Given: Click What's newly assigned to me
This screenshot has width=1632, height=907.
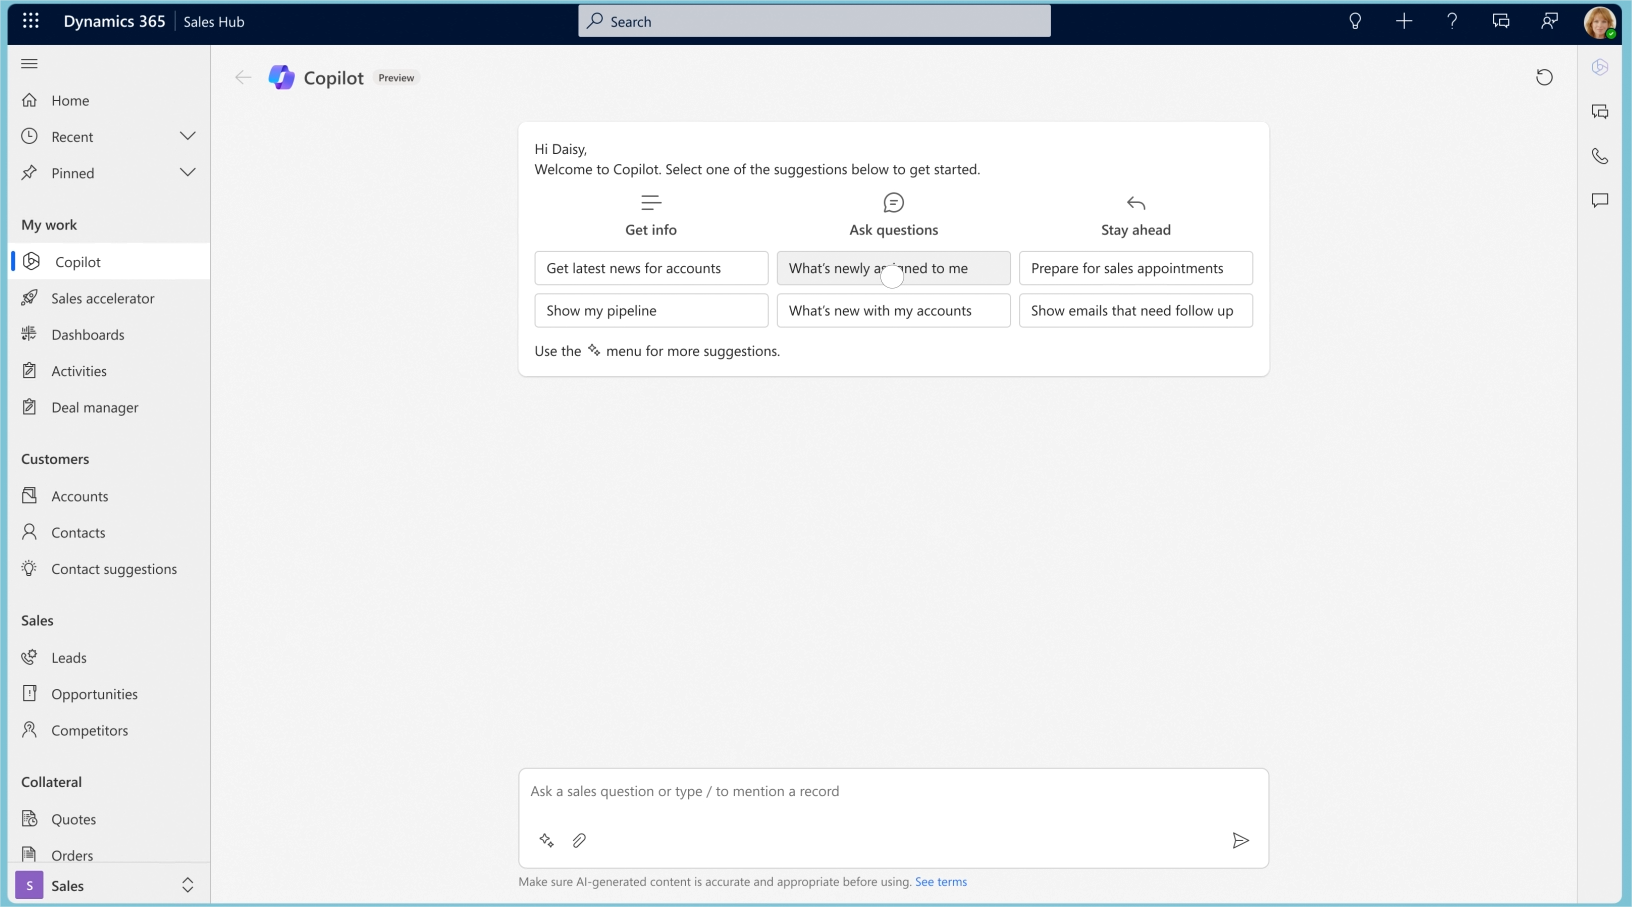Looking at the screenshot, I should point(893,268).
